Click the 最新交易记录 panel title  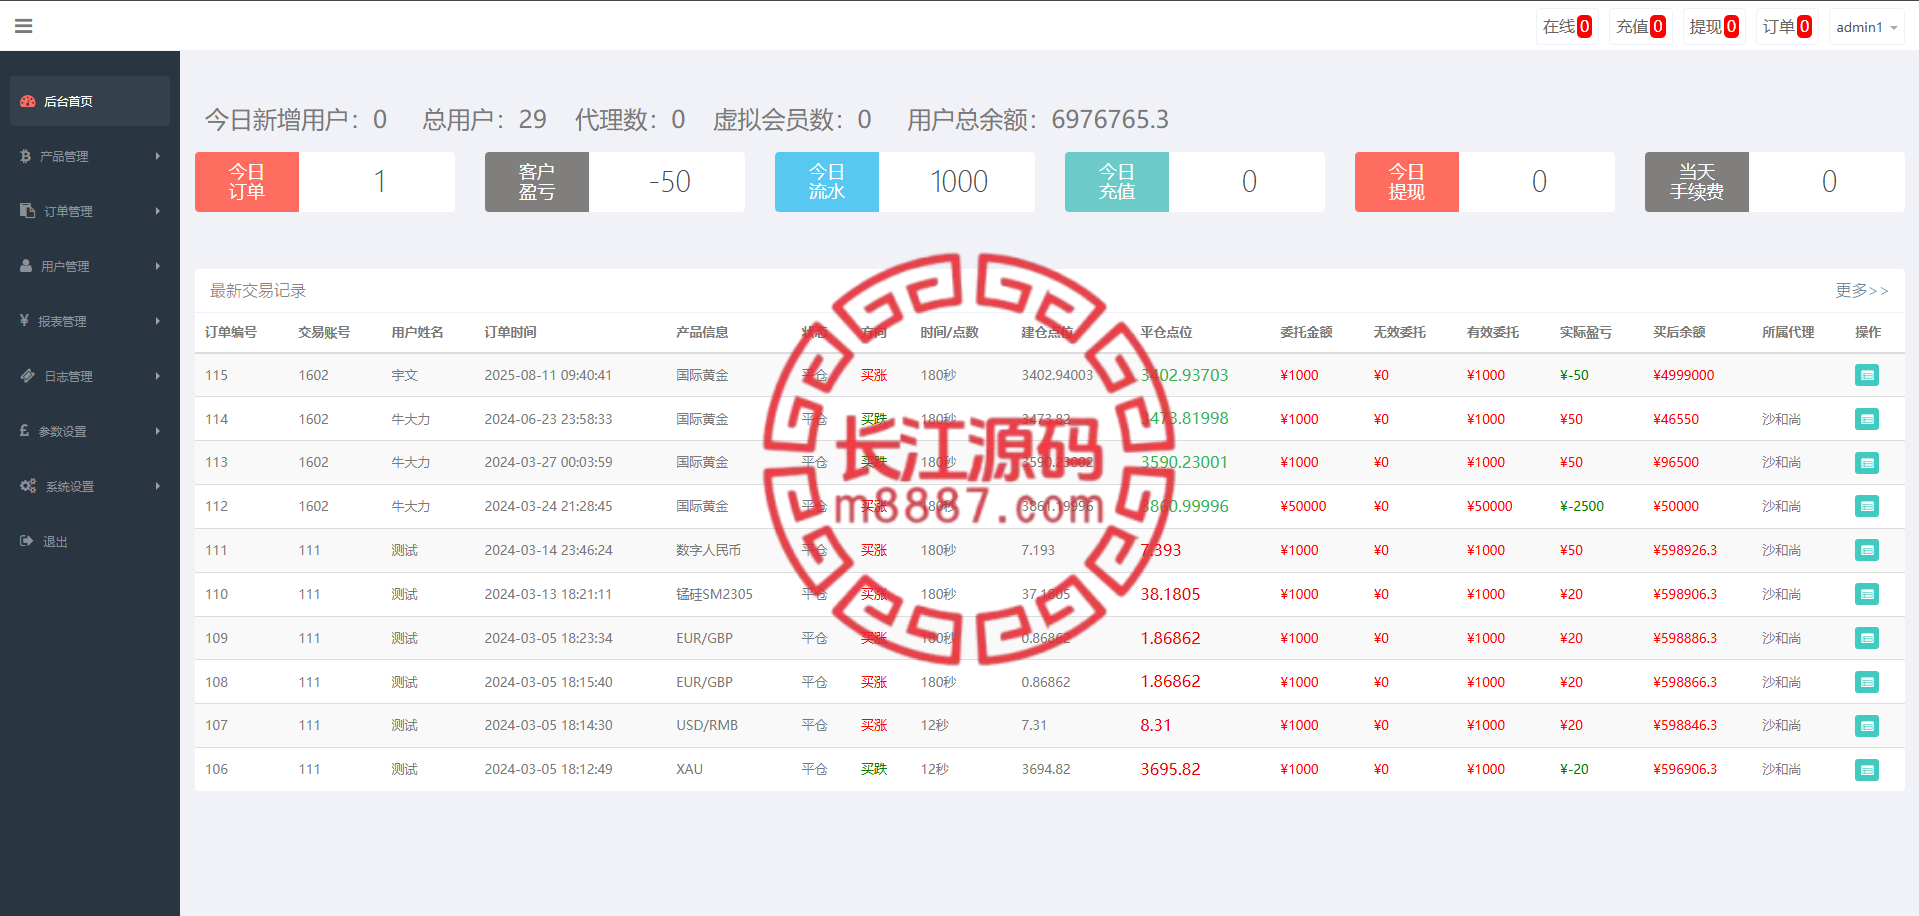tap(258, 290)
